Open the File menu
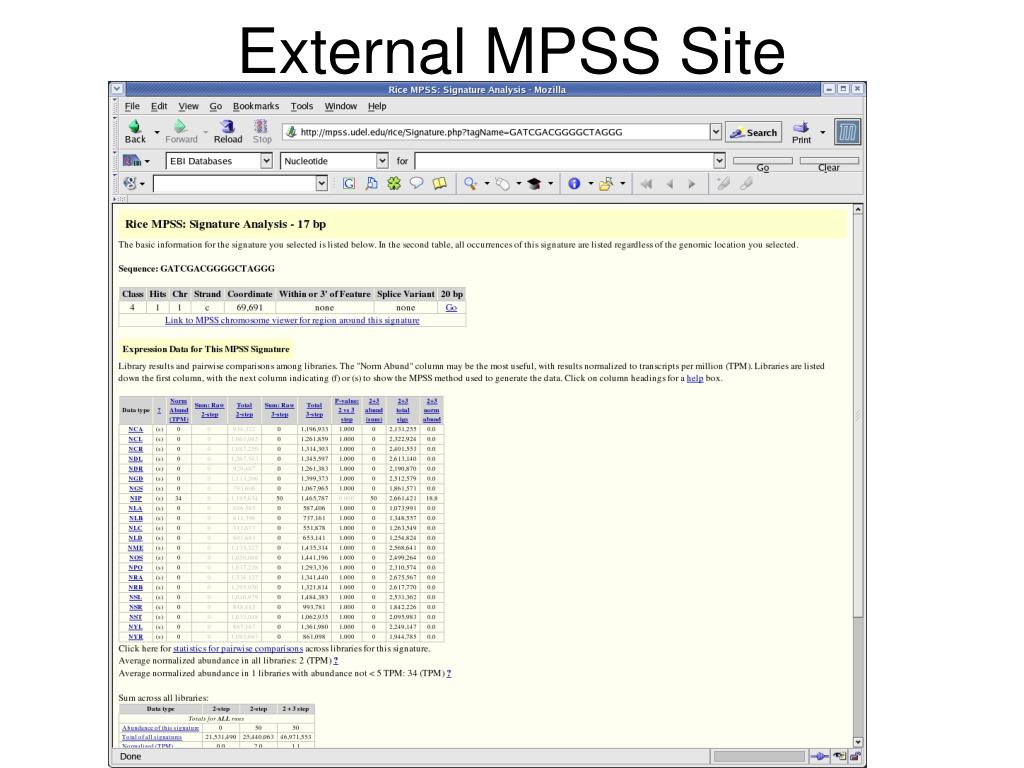The height and width of the screenshot is (768, 1024). pos(132,106)
